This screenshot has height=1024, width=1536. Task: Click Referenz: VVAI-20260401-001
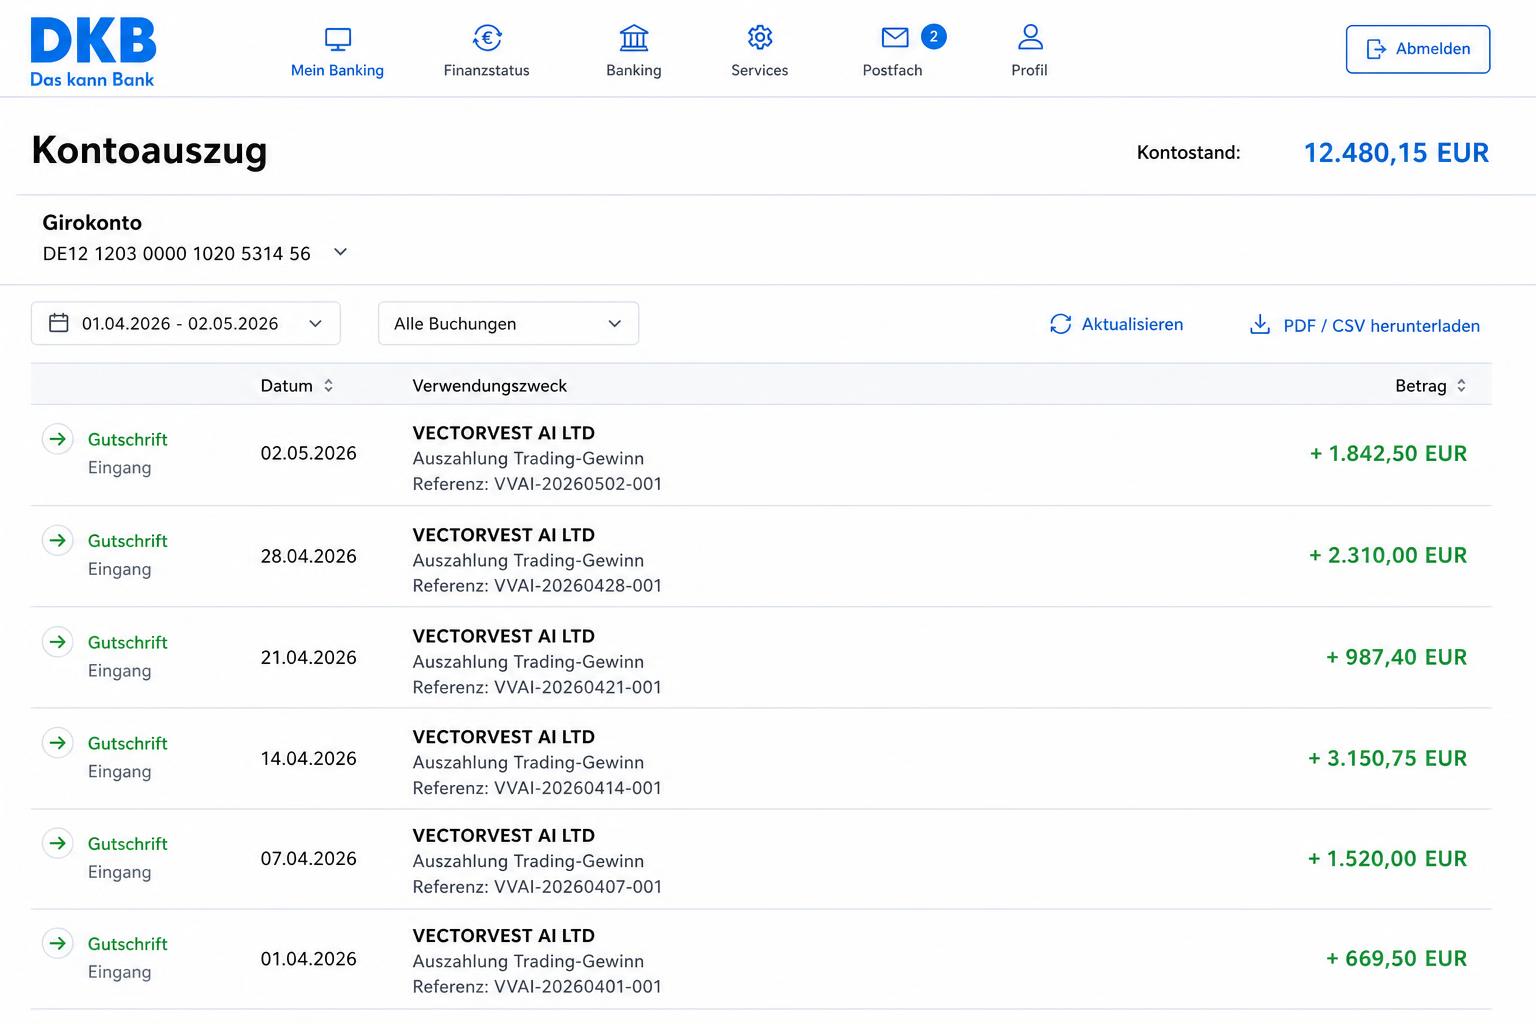tap(537, 987)
